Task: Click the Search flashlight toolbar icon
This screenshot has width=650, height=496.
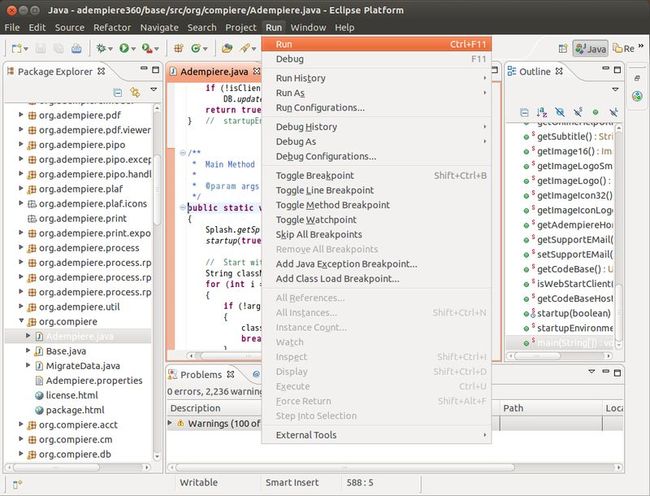Action: [x=245, y=48]
